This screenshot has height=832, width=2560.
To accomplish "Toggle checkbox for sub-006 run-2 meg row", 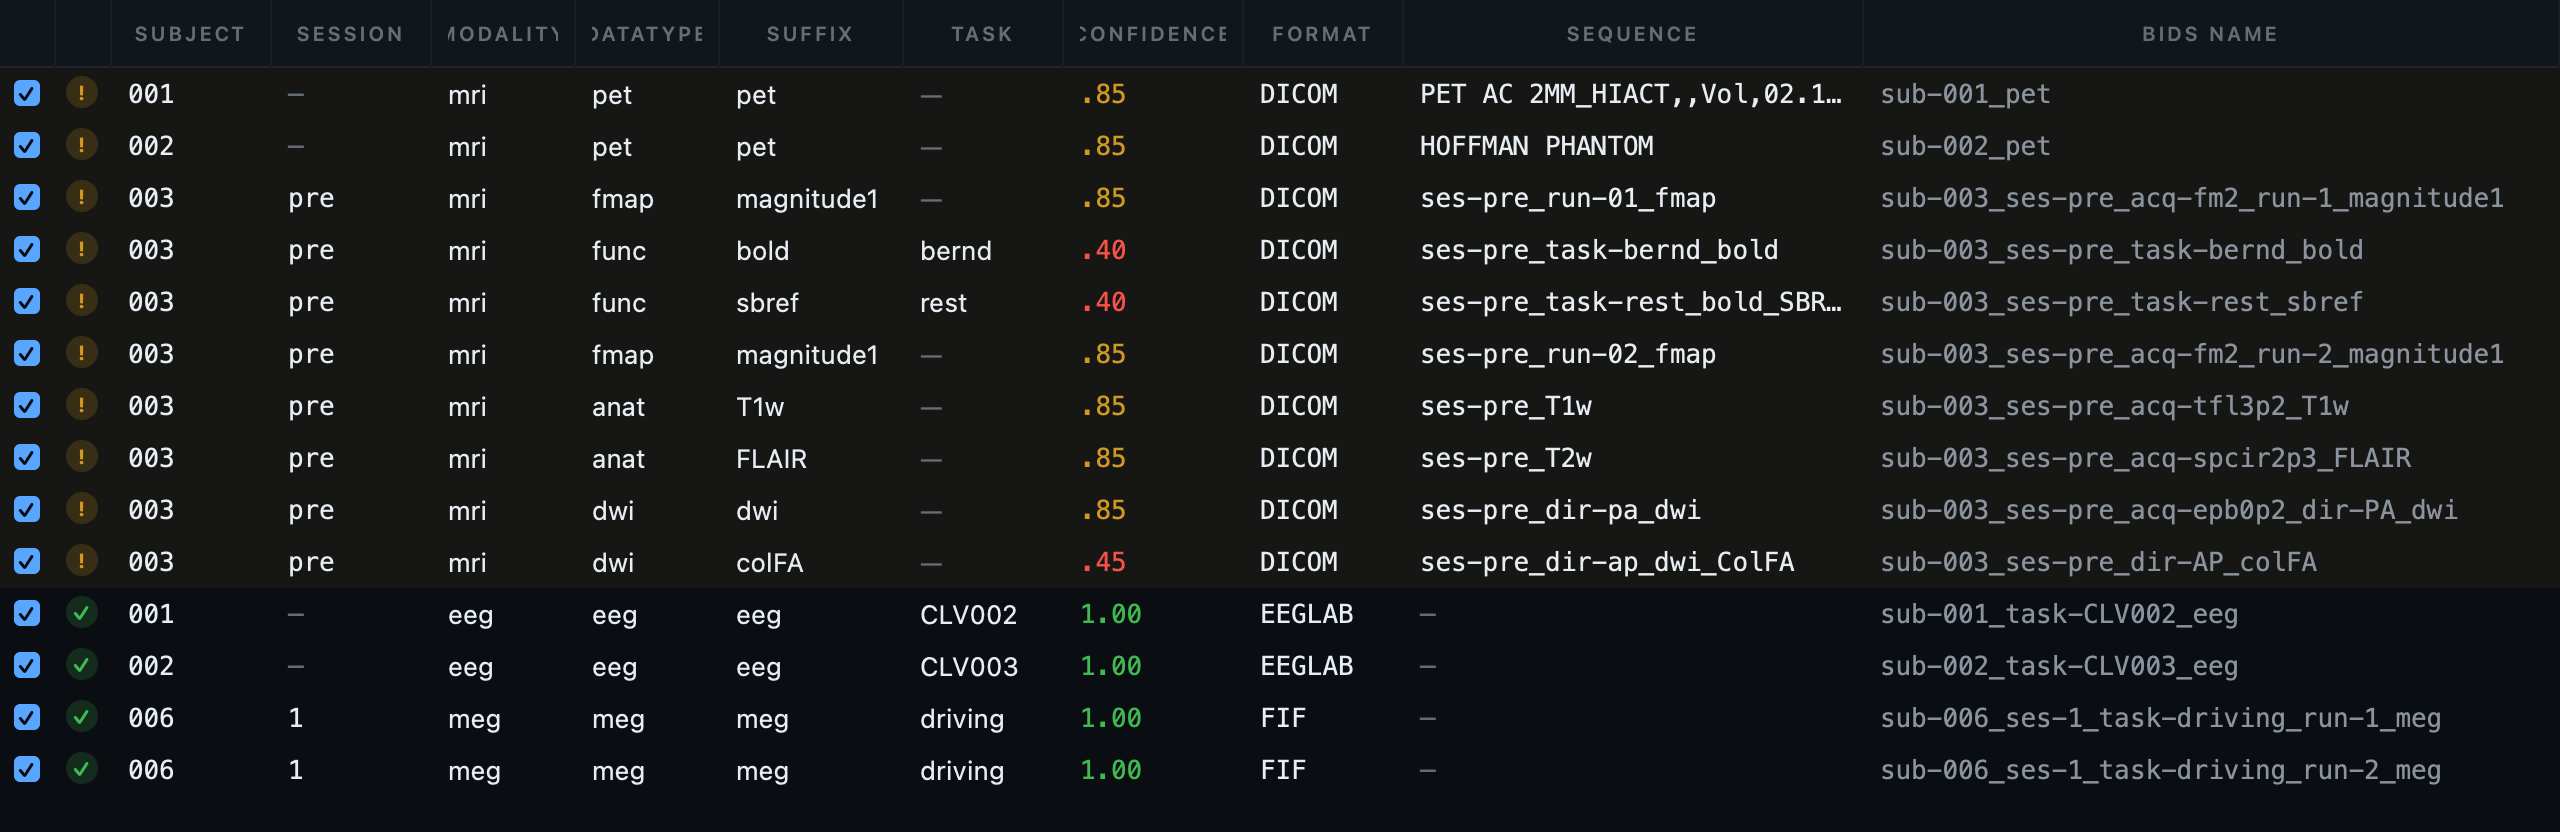I will tap(27, 770).
